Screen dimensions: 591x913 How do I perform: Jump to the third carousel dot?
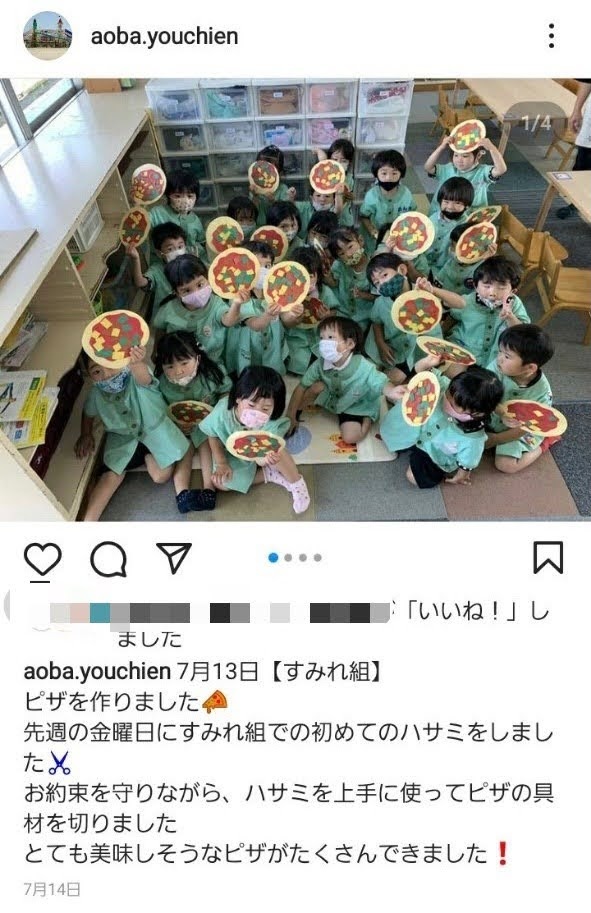[303, 558]
